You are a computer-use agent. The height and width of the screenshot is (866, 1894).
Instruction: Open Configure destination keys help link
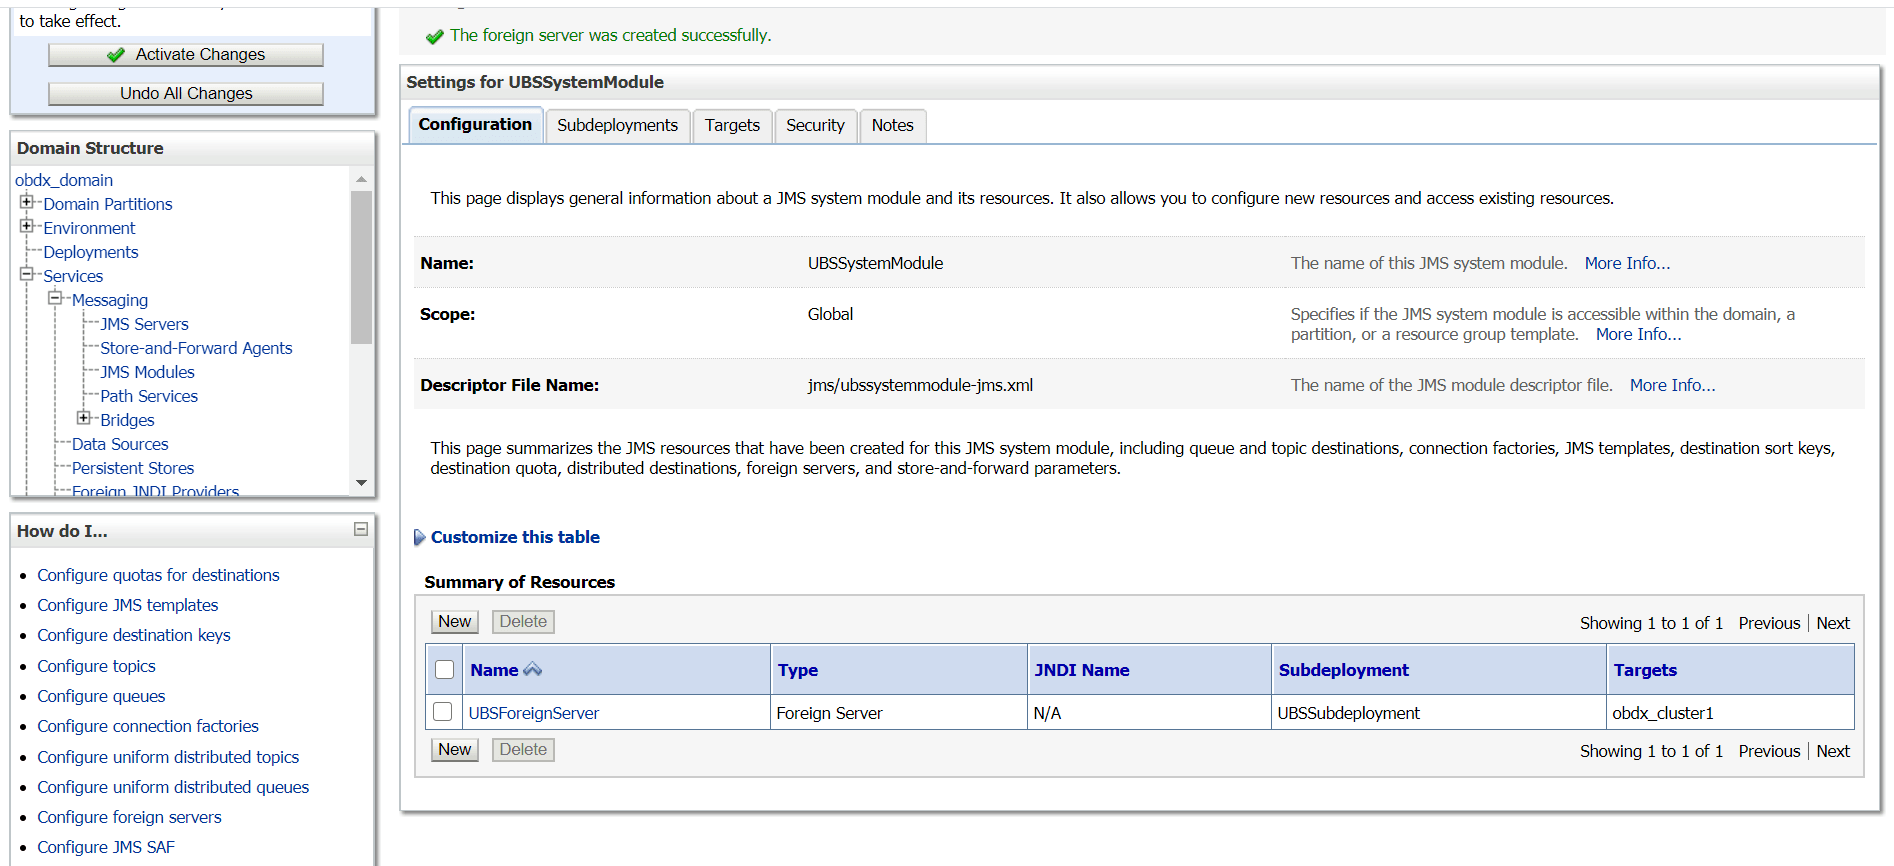[x=134, y=635]
